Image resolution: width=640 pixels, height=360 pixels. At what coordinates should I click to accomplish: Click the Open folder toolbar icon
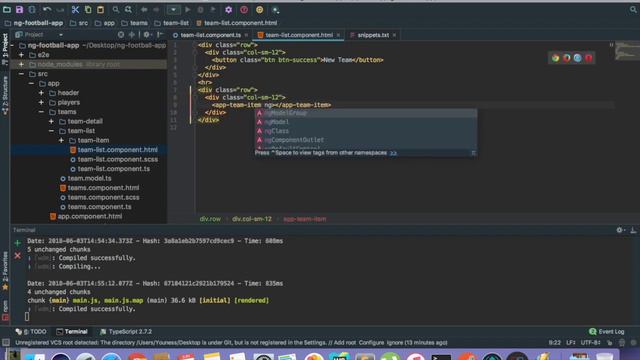tap(7, 9)
